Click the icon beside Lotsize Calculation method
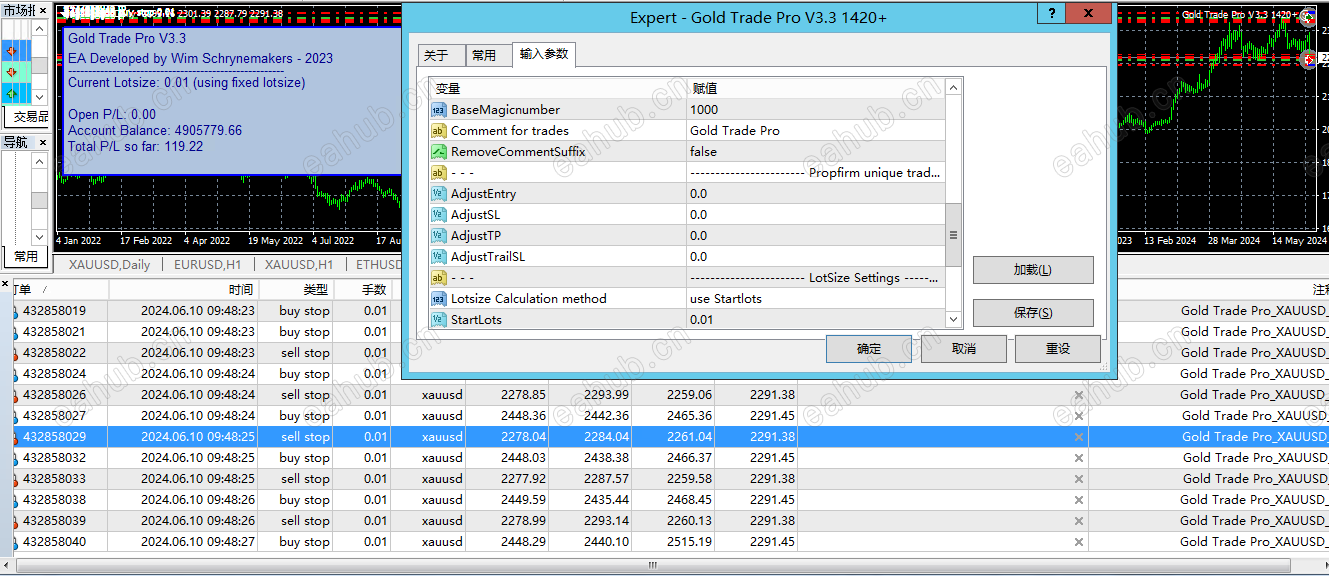 pos(438,299)
